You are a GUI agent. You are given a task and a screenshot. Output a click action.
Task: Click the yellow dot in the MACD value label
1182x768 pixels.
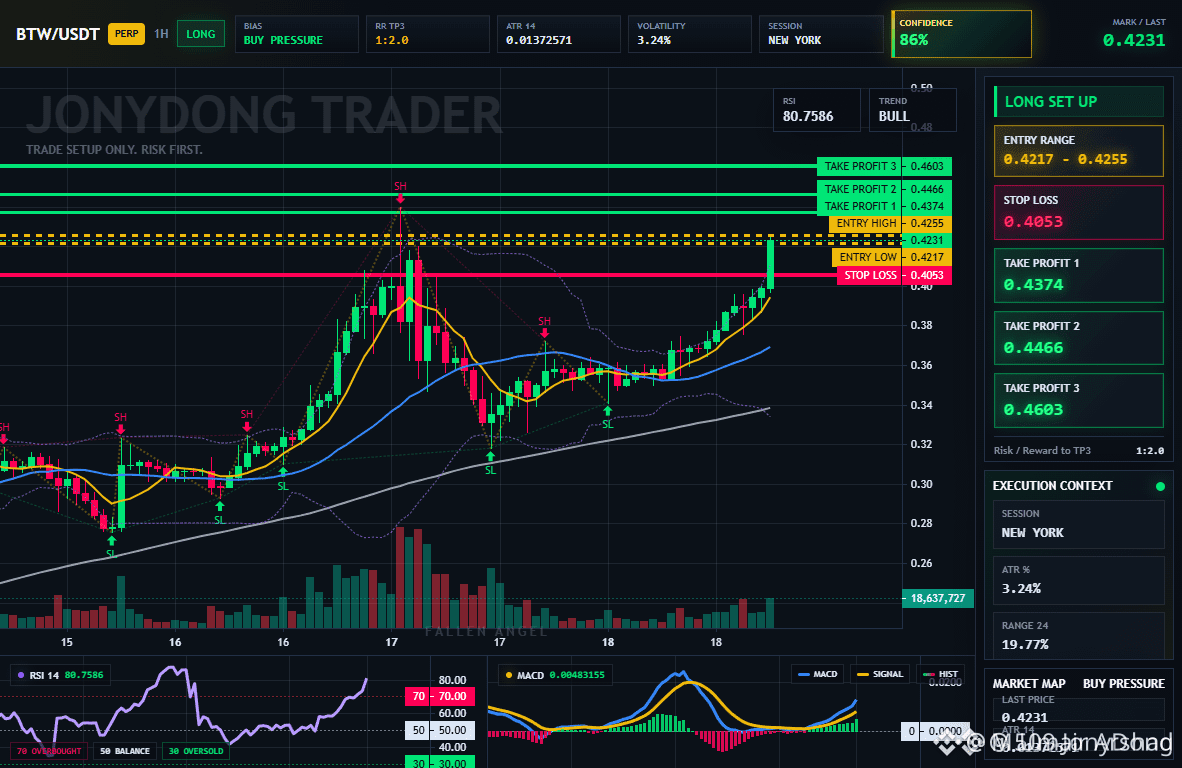point(509,675)
